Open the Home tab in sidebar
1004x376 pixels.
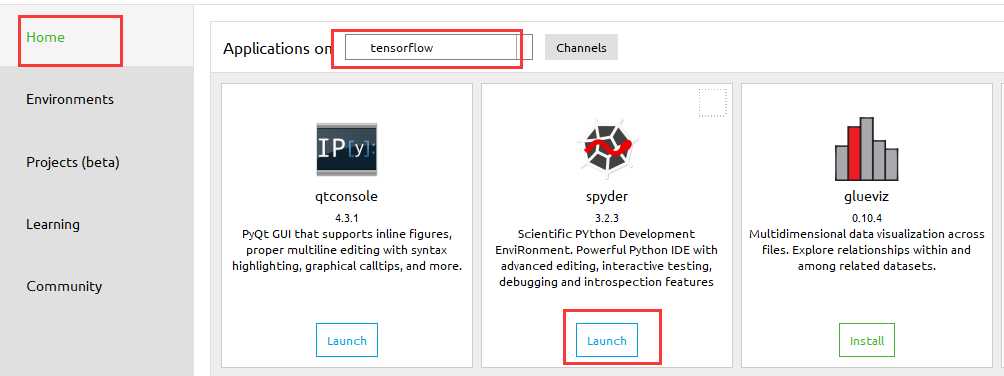(x=45, y=37)
